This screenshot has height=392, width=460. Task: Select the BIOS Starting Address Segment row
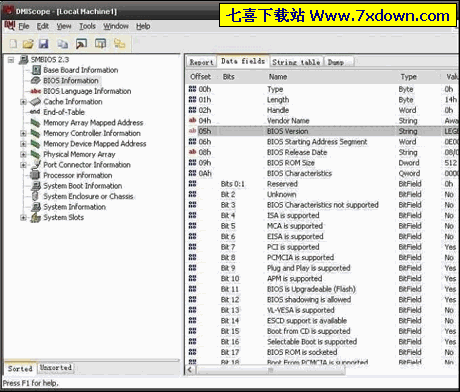[x=323, y=142]
